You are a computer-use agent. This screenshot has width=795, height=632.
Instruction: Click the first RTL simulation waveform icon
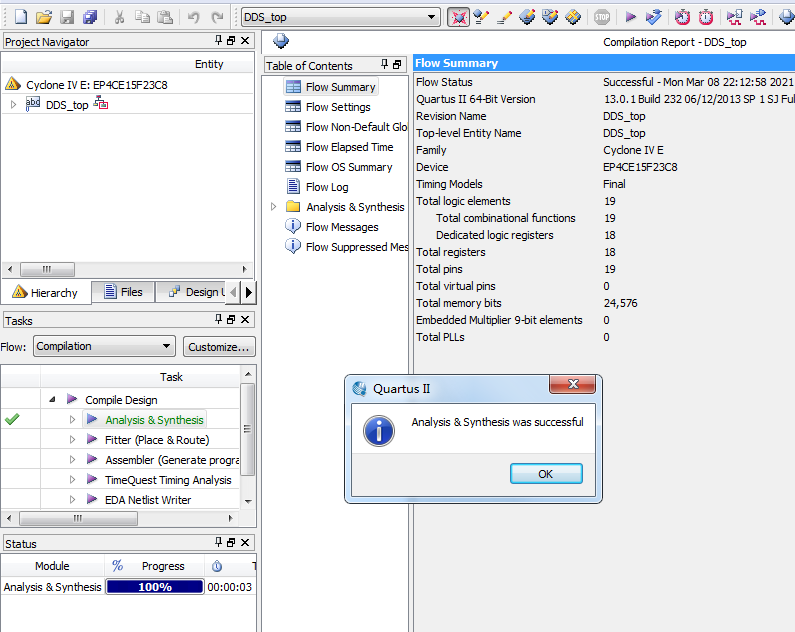[734, 17]
